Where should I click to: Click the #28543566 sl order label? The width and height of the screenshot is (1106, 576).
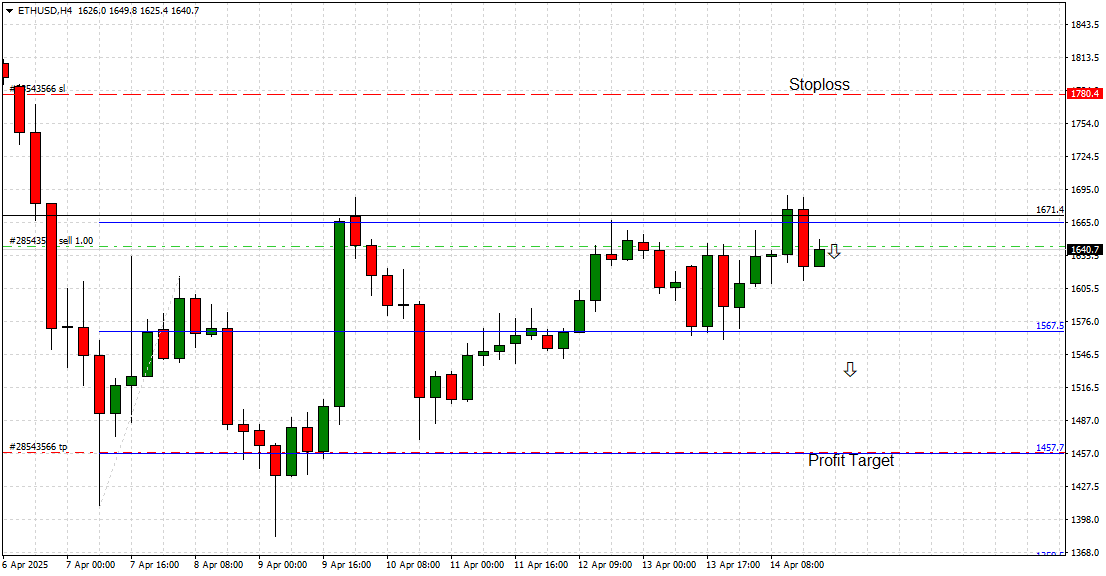(x=37, y=89)
